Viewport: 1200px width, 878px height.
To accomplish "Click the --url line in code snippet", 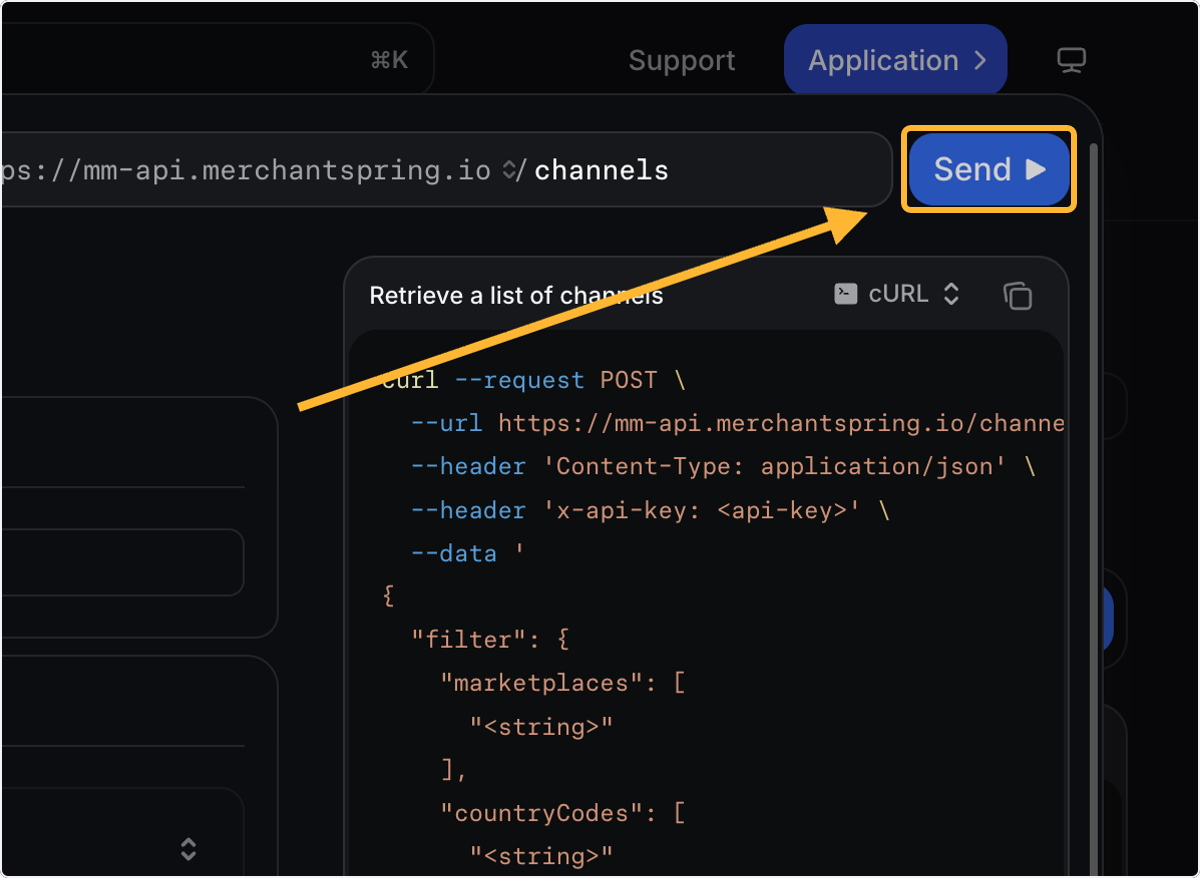I will click(x=737, y=423).
